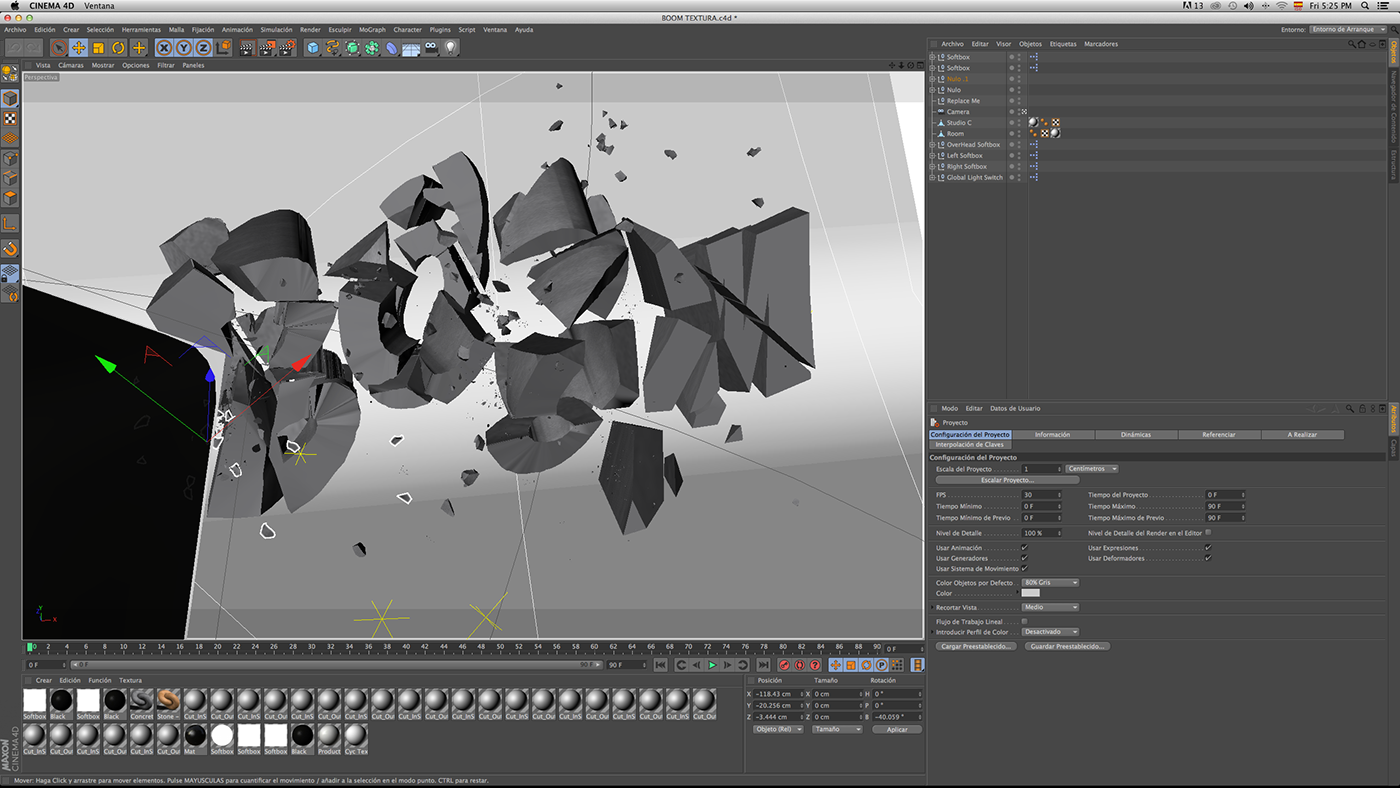Activate the Rotate tool
Viewport: 1400px width, 788px height.
(x=118, y=48)
